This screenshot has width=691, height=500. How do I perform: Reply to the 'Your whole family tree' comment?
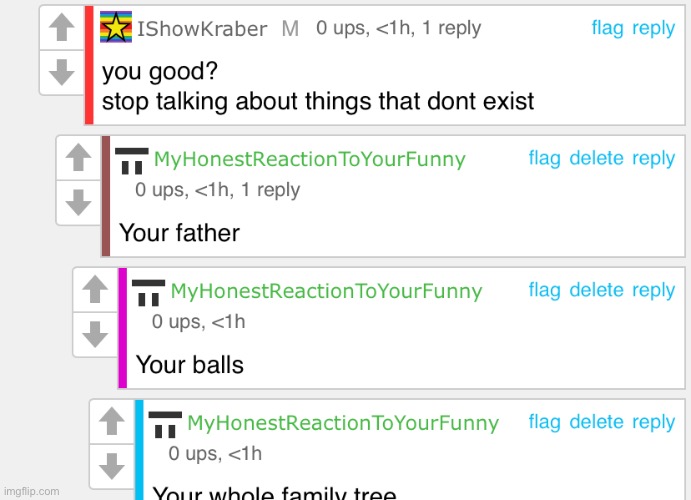[654, 422]
